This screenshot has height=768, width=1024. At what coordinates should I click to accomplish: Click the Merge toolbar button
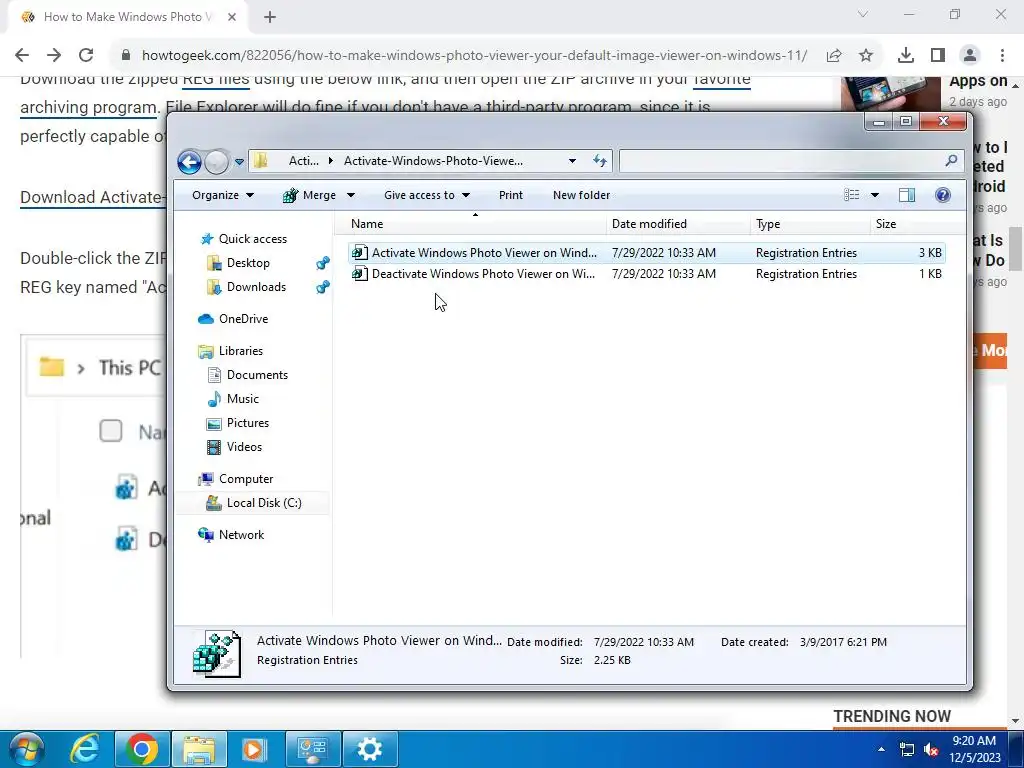(x=310, y=195)
